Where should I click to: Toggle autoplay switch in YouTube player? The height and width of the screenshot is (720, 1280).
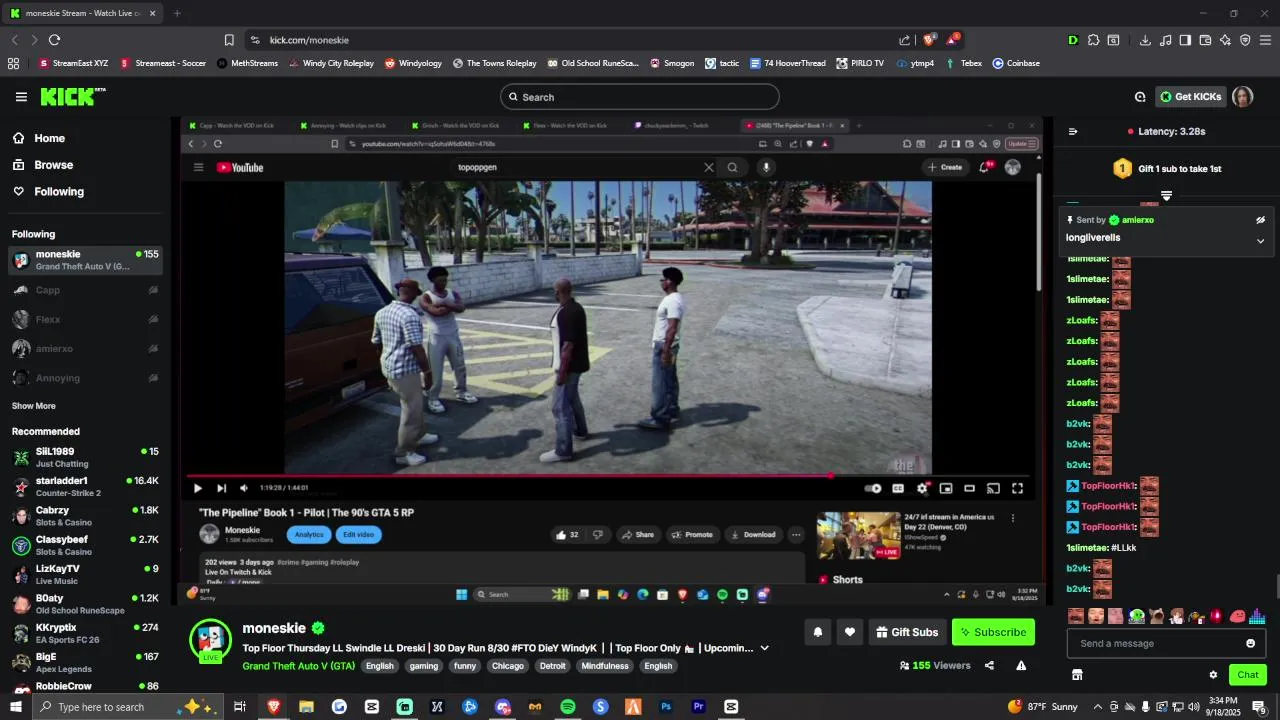click(x=873, y=488)
